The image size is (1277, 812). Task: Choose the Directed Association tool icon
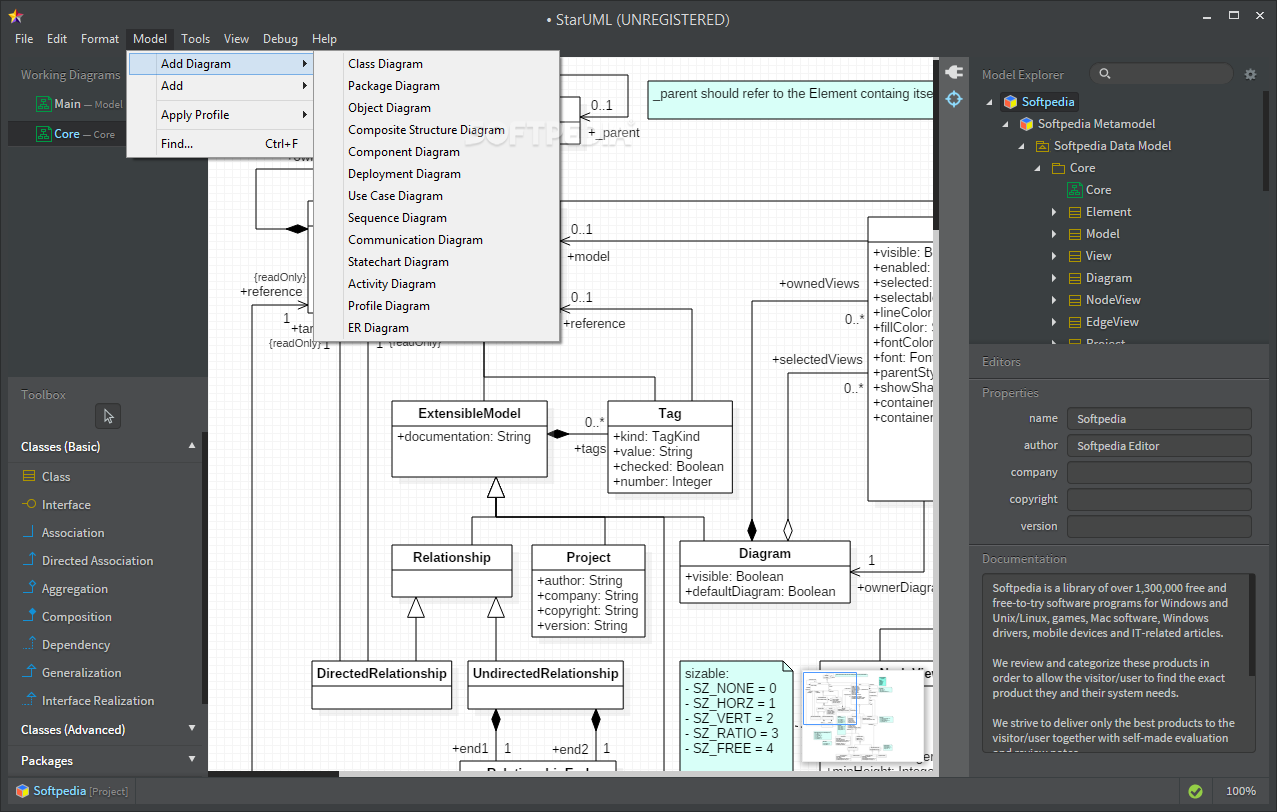click(x=28, y=561)
